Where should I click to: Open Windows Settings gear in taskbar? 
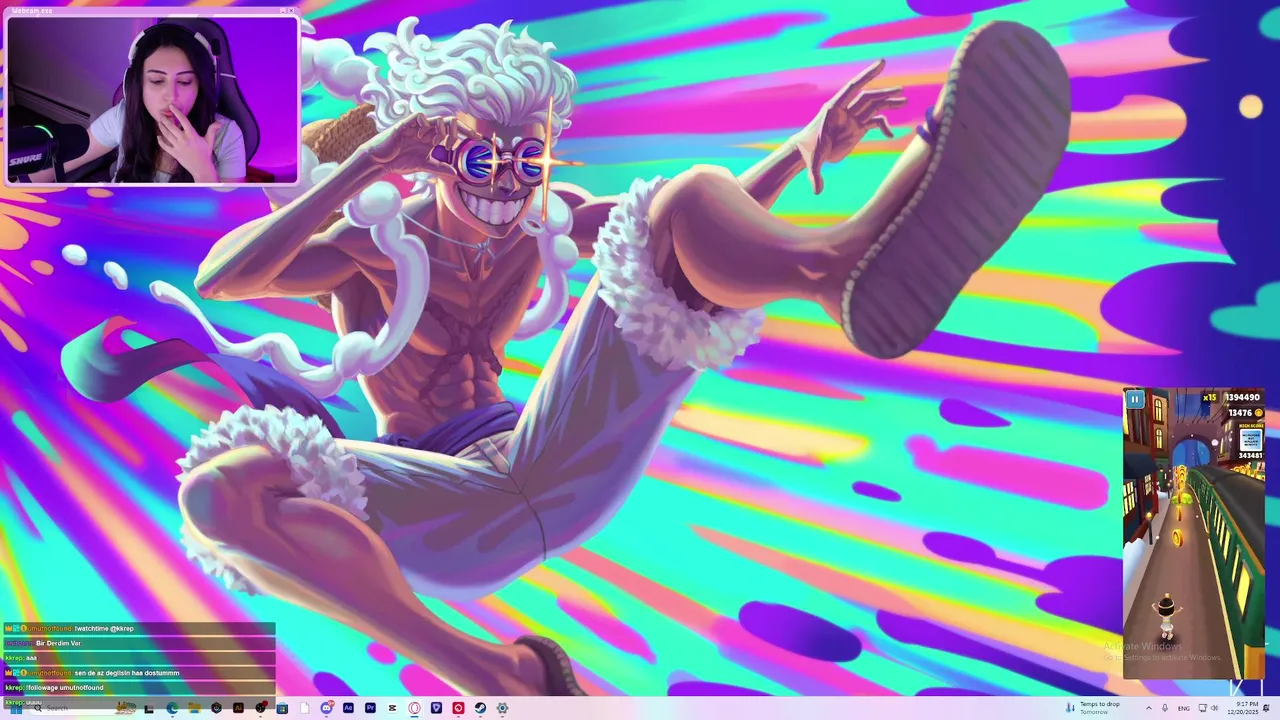click(502, 708)
